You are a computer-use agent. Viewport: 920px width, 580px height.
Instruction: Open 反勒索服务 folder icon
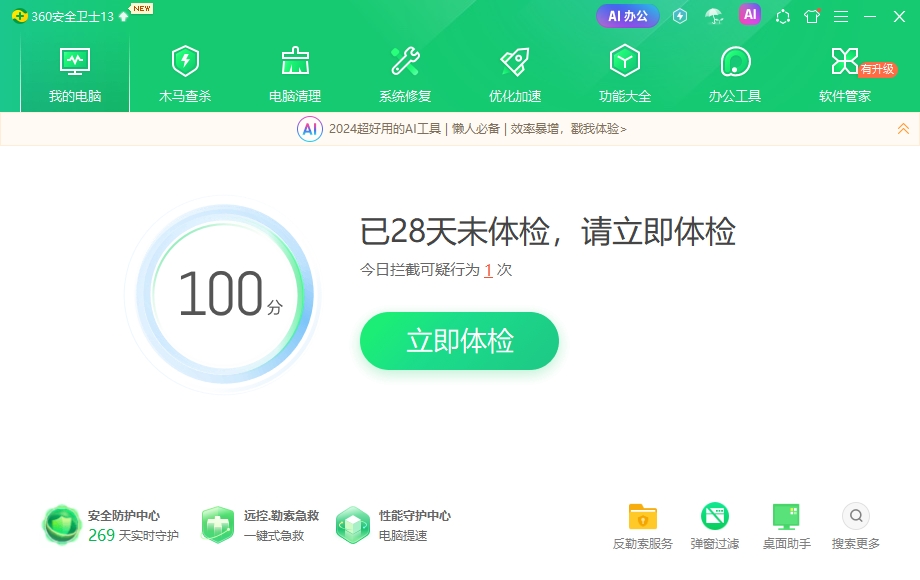[643, 517]
